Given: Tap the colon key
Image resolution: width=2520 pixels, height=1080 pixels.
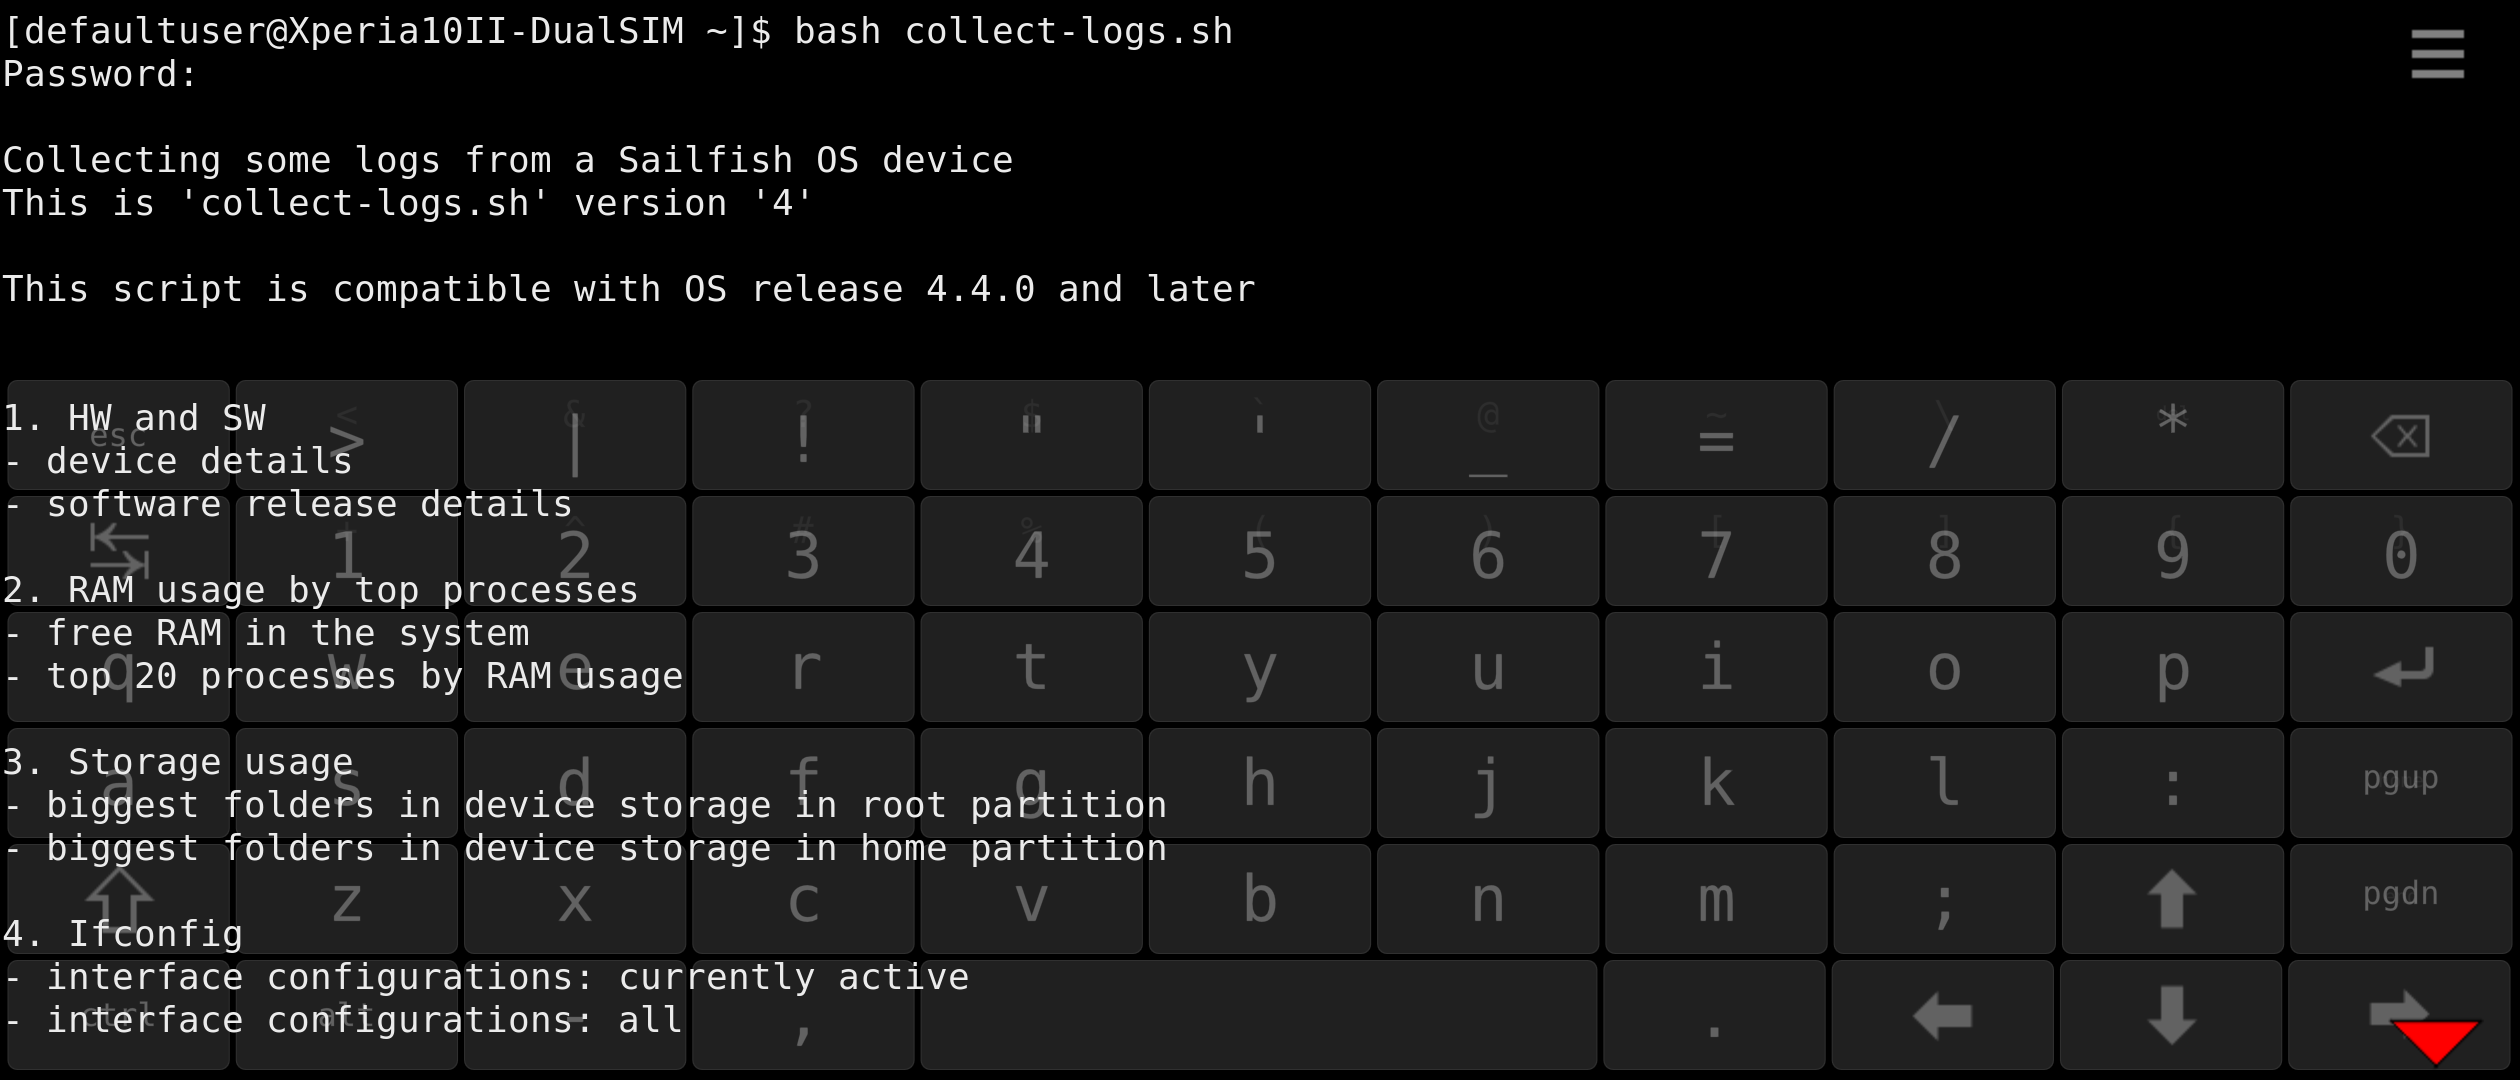Looking at the screenshot, I should tap(2172, 783).
